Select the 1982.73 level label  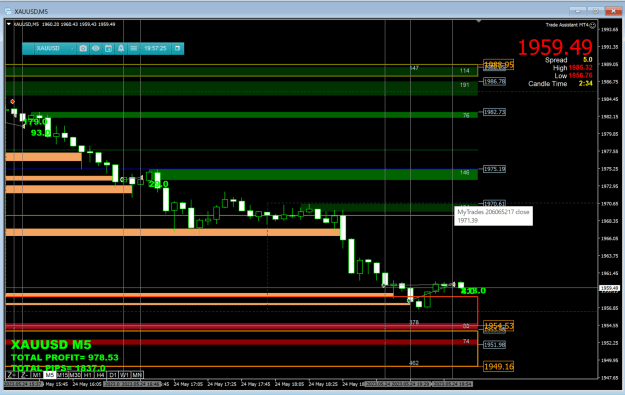click(494, 112)
